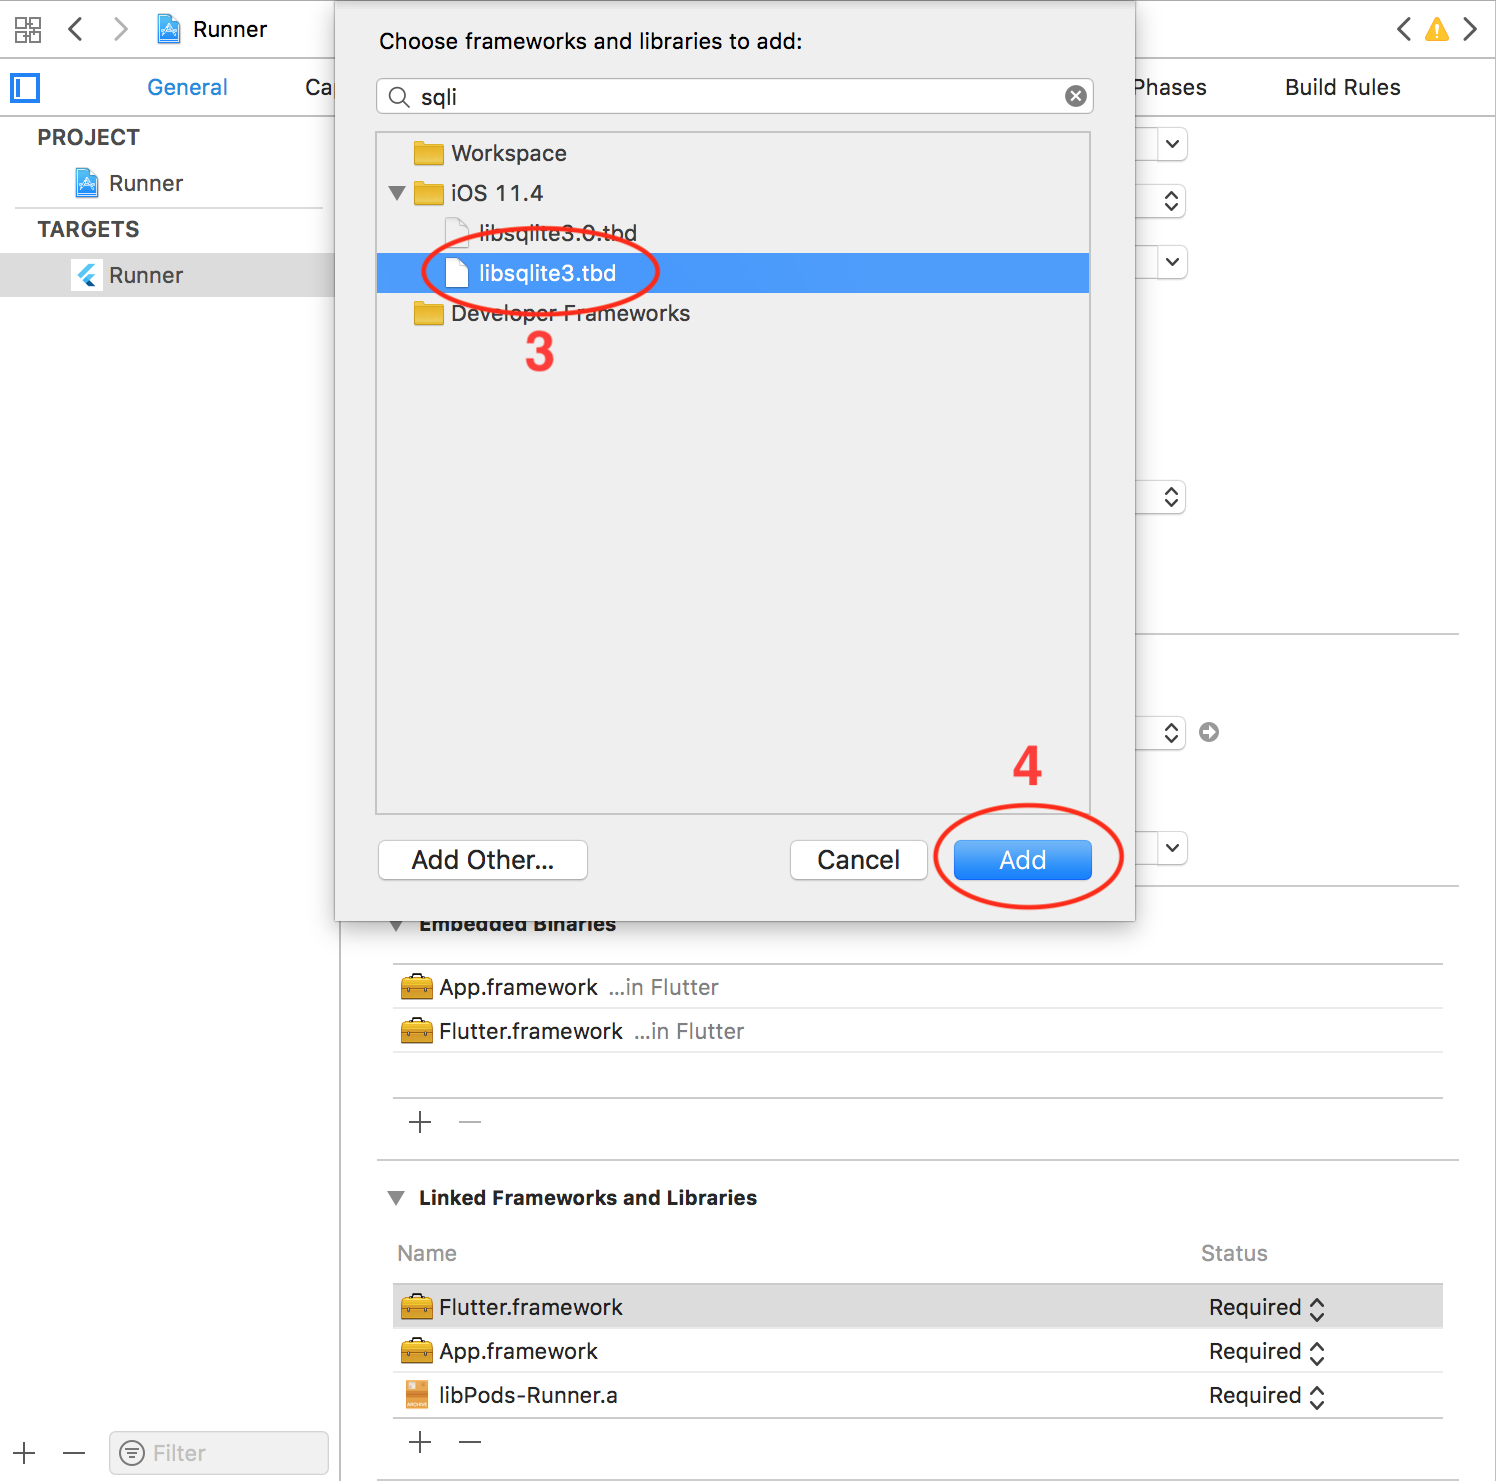
Task: Switch to the Build Rules tab
Action: [x=1342, y=87]
